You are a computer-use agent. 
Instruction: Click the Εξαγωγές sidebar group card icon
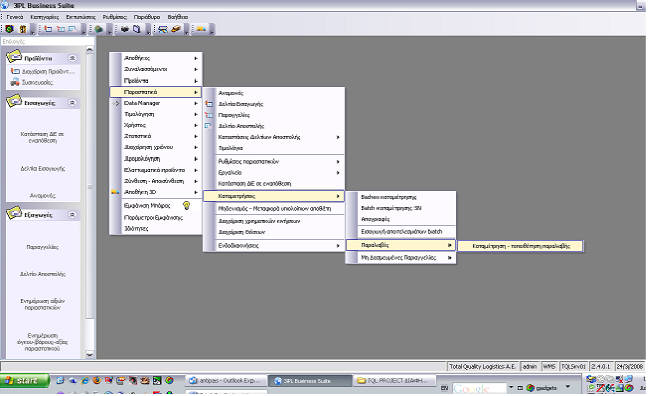tap(14, 213)
